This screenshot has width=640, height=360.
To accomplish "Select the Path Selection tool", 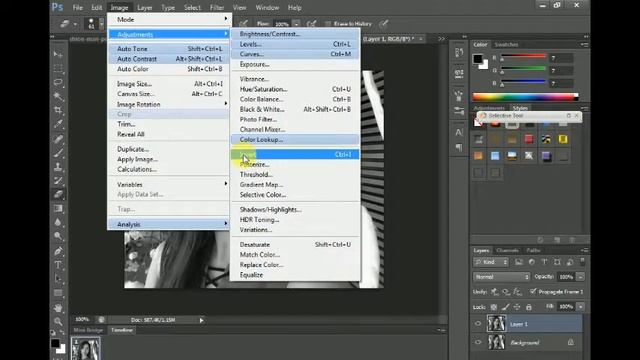I will point(58,279).
